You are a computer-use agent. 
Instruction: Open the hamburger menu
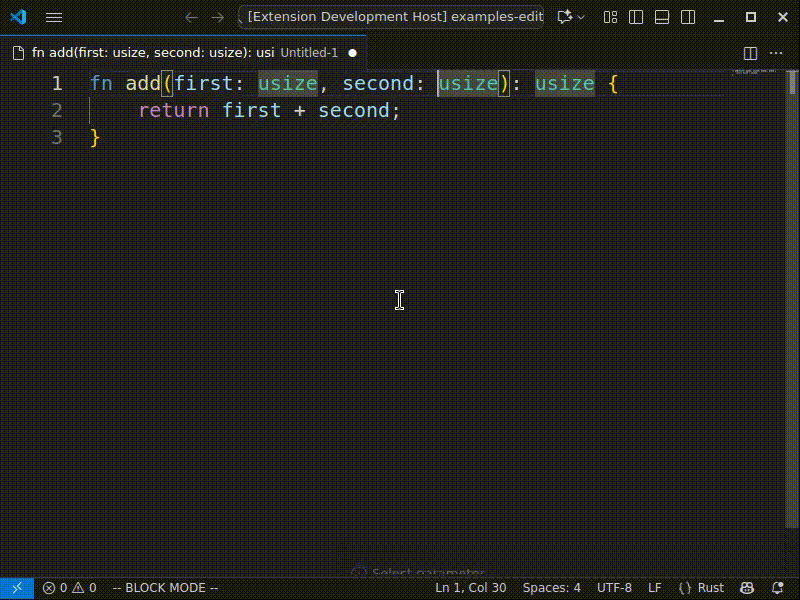(x=53, y=17)
